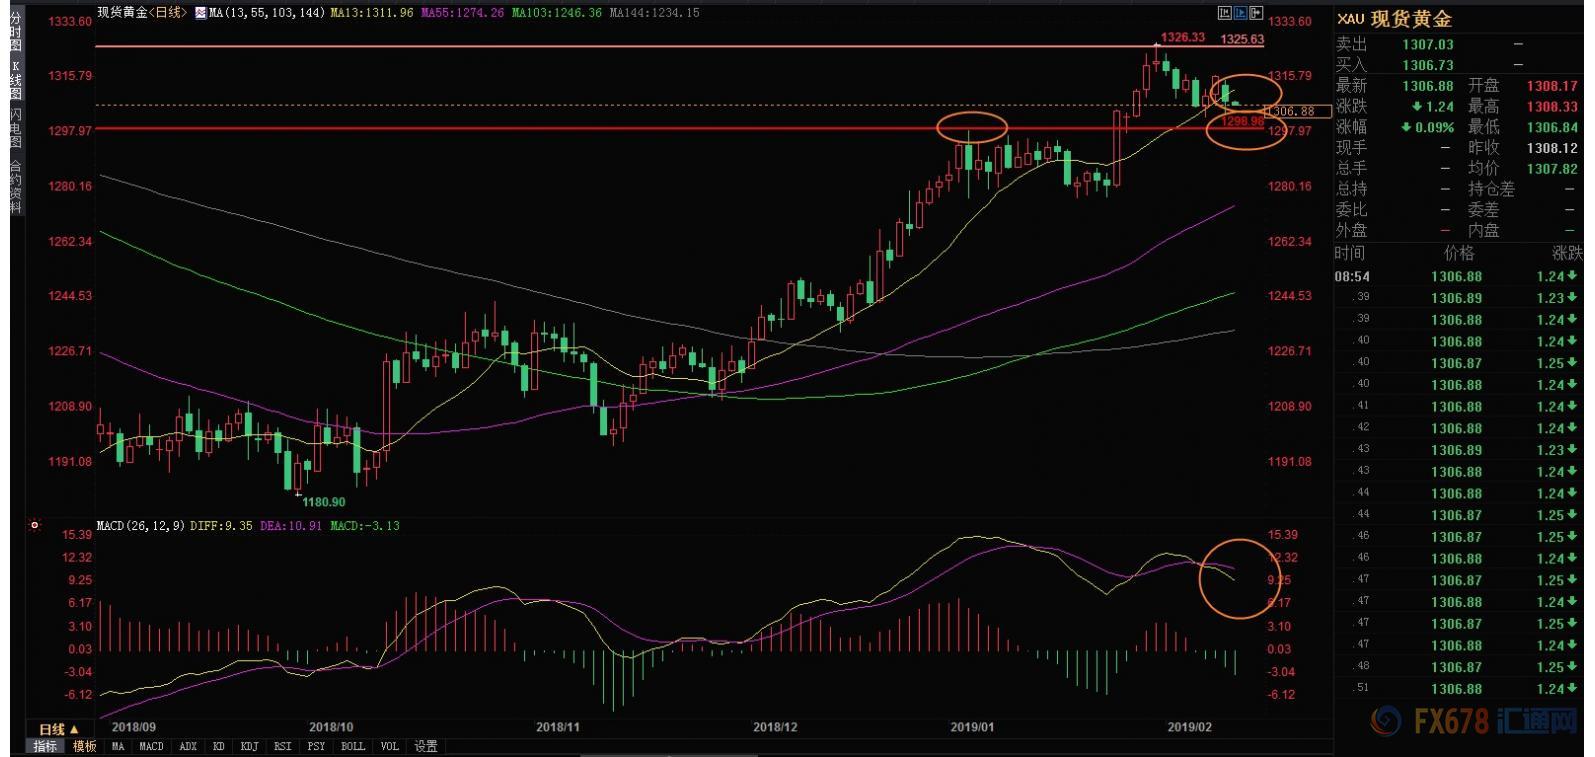Open the 合约资料 side tab
This screenshot has width=1595, height=757.
15,187
